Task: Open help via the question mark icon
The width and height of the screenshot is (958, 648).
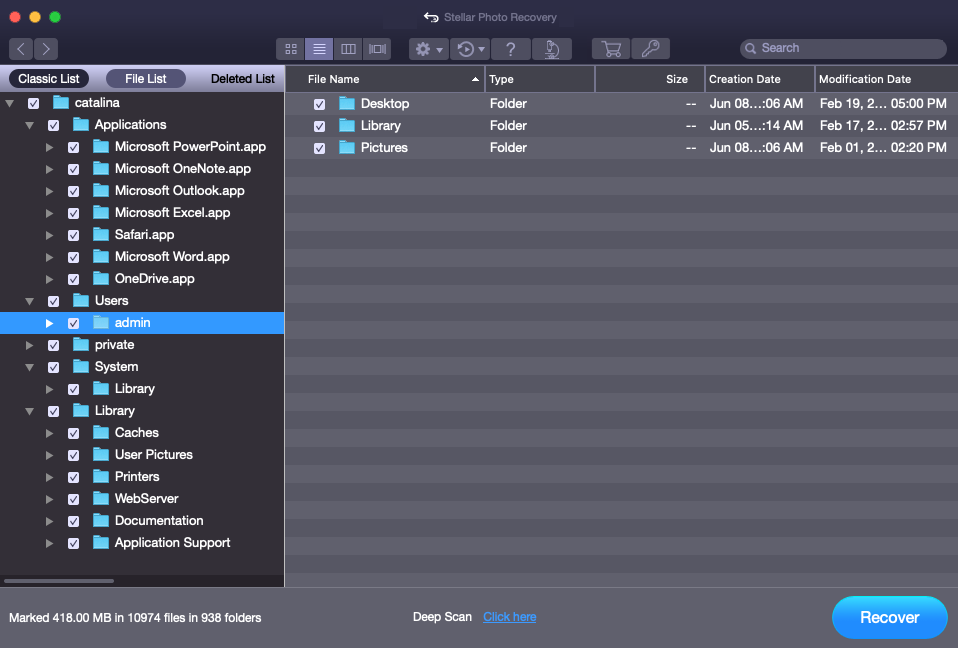Action: click(x=511, y=49)
